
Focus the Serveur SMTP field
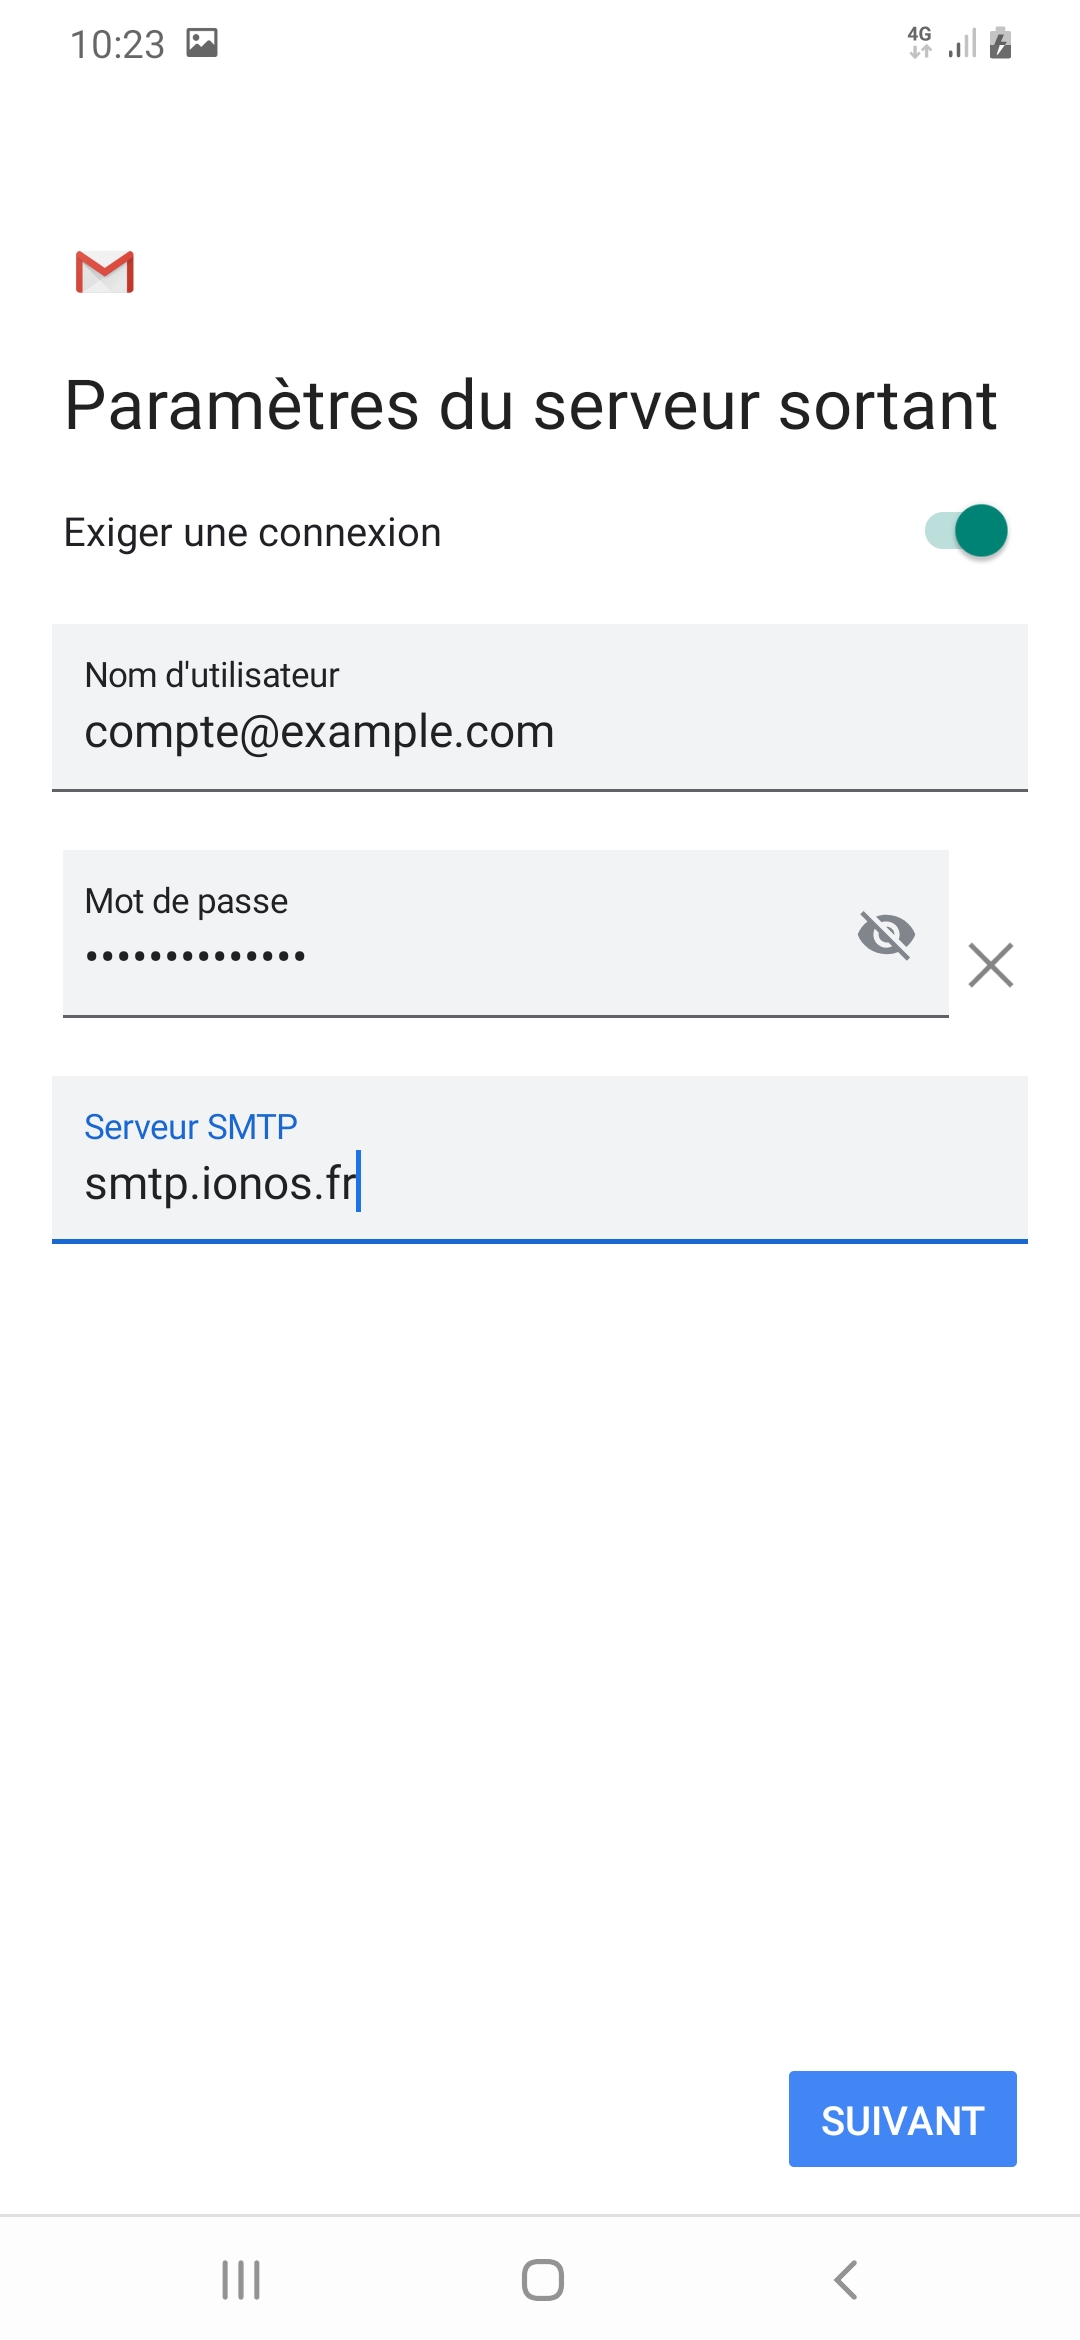pos(540,1160)
